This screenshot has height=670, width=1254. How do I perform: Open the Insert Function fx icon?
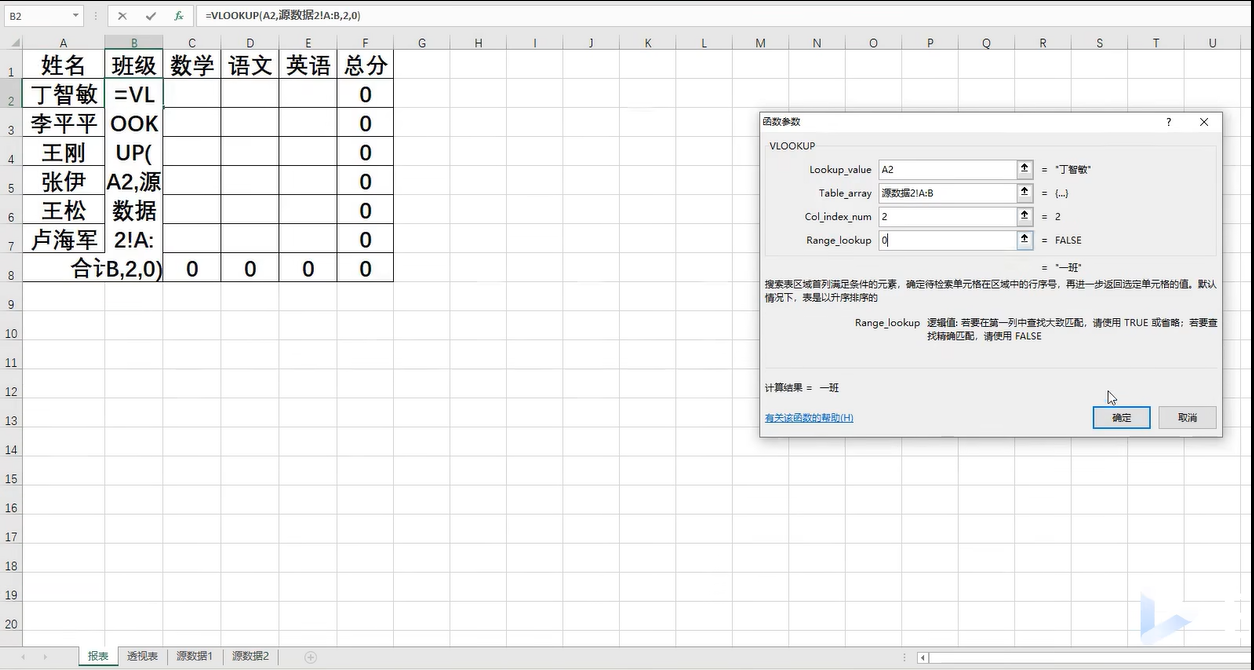pos(178,16)
